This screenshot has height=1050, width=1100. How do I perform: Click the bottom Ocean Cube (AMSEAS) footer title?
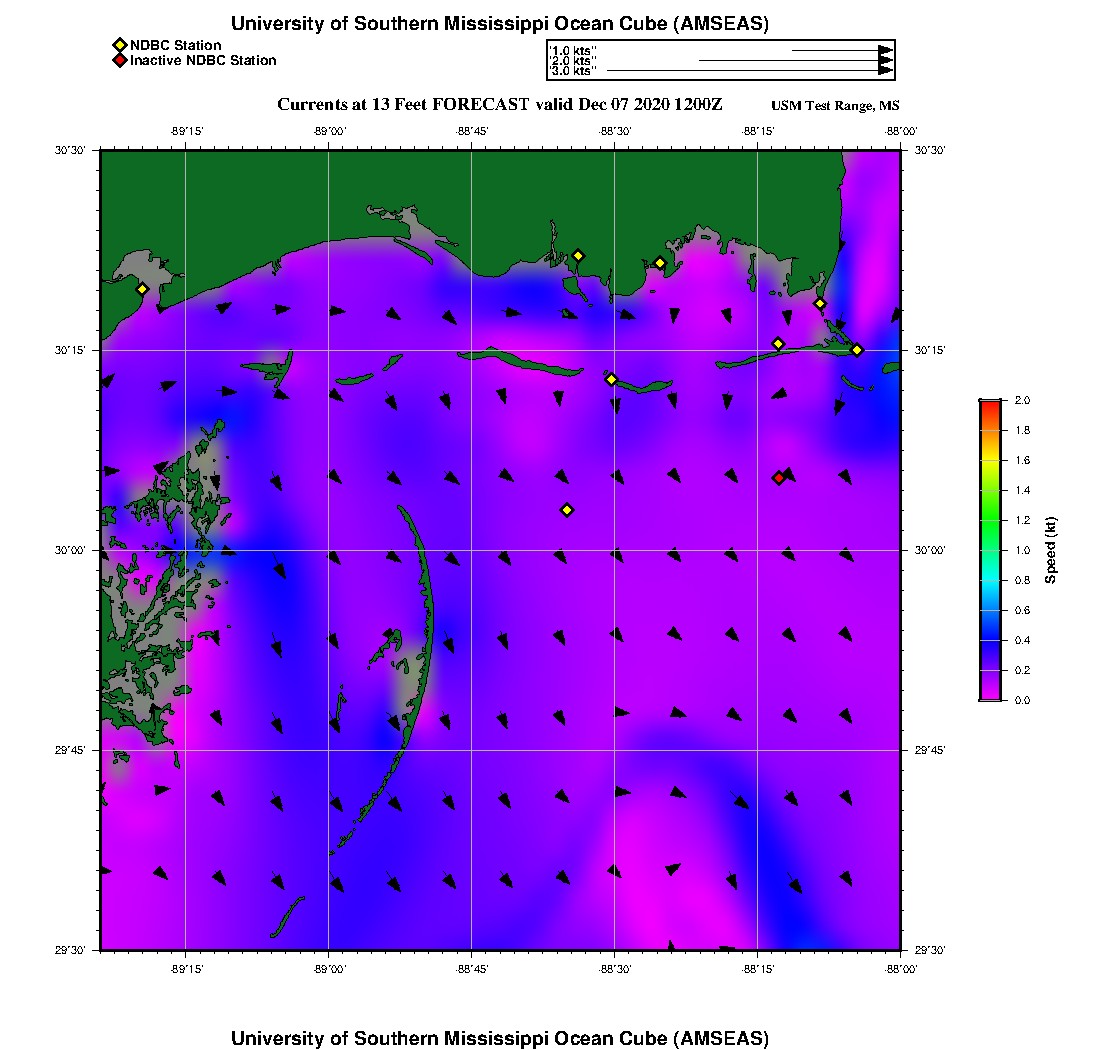[x=499, y=1038]
